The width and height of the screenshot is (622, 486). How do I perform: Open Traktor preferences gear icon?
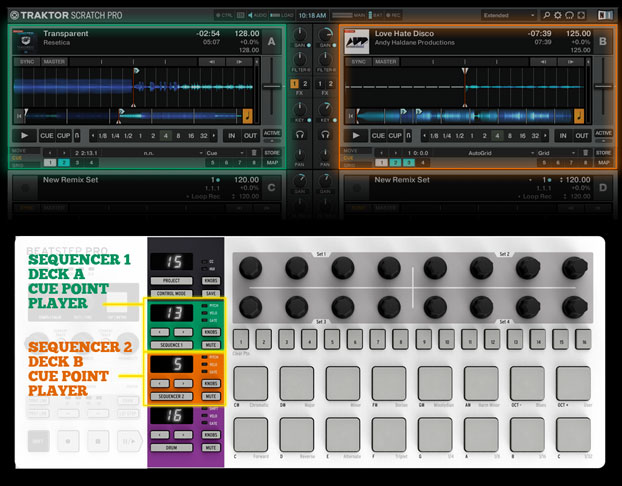coord(558,15)
